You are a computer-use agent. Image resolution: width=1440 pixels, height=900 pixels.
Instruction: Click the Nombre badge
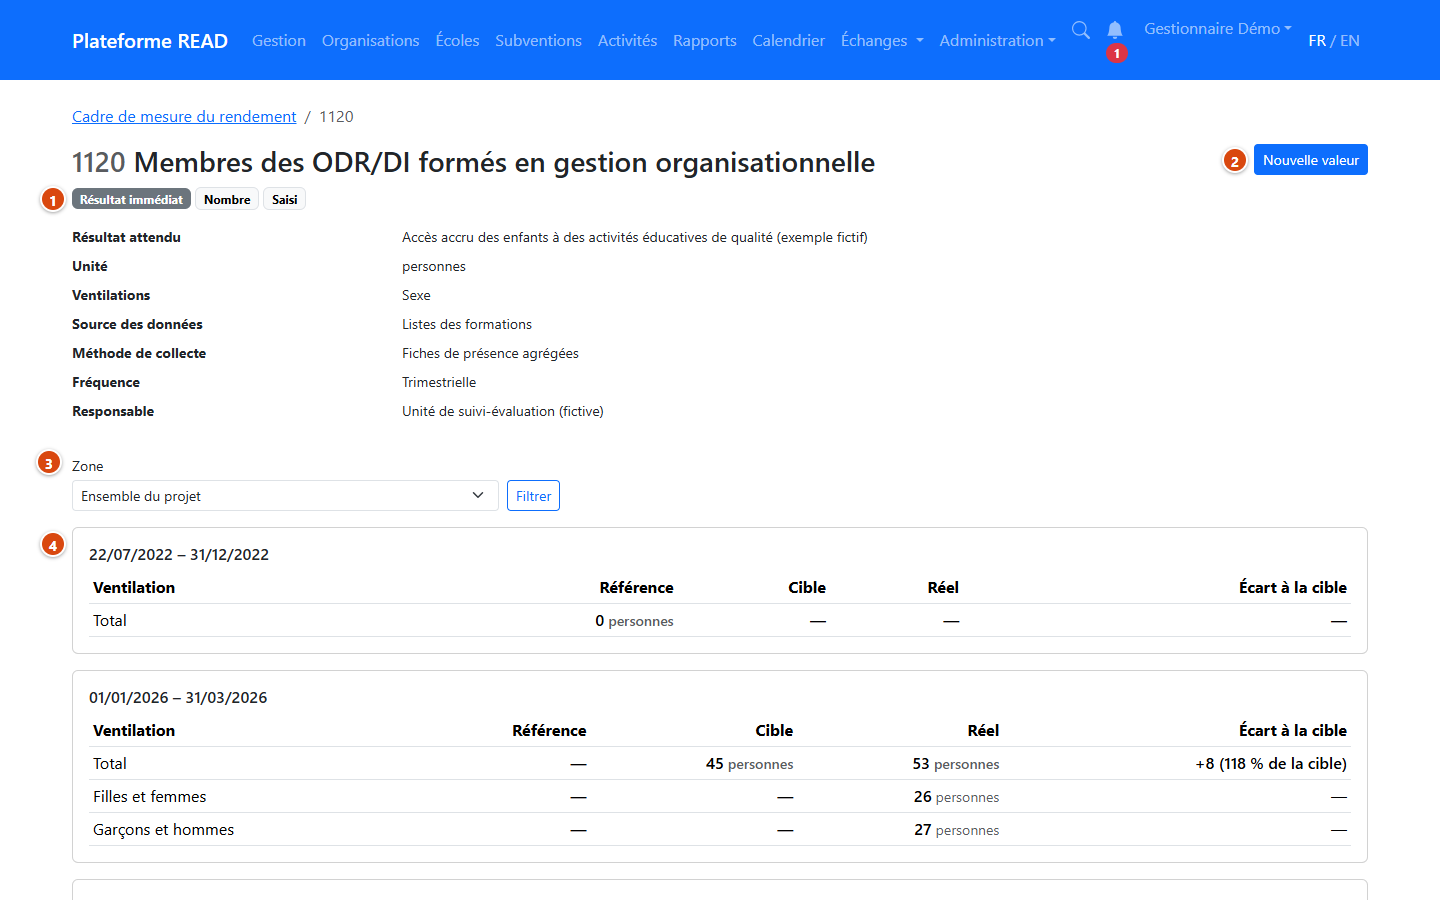pos(227,199)
